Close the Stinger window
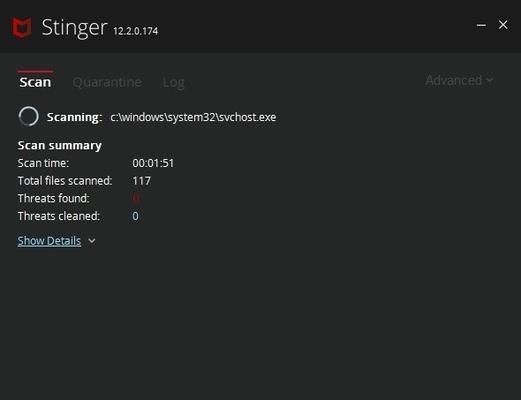 (x=503, y=25)
